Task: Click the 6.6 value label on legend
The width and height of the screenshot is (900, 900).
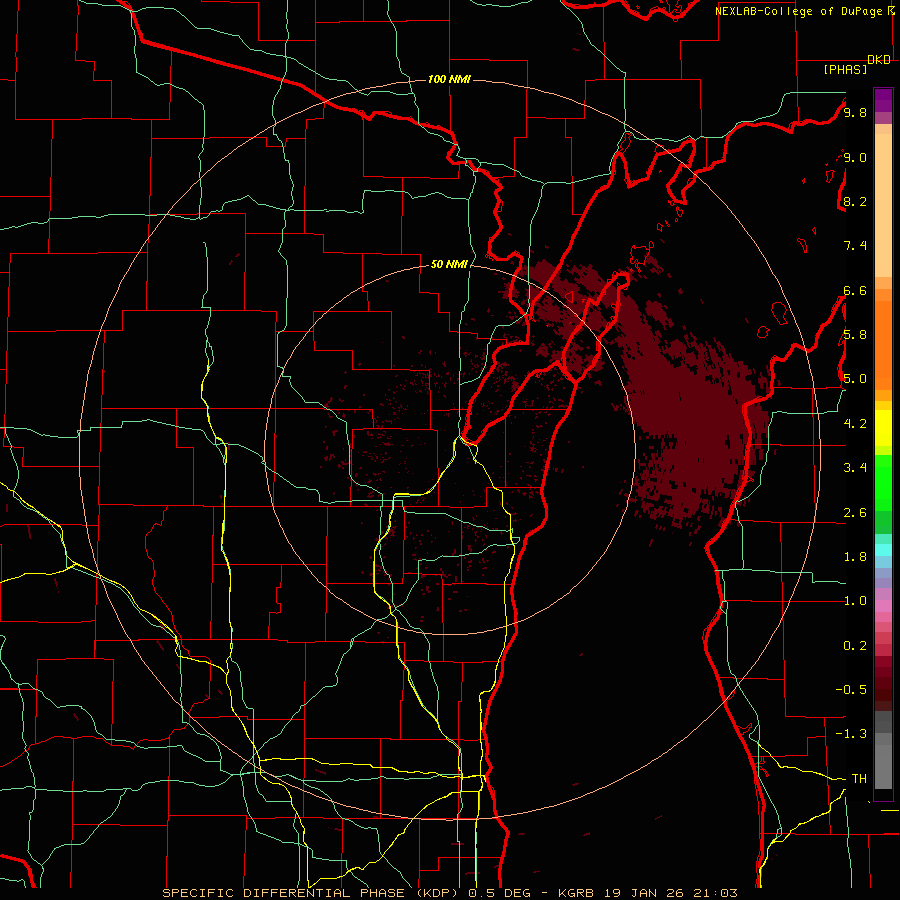Action: [855, 290]
